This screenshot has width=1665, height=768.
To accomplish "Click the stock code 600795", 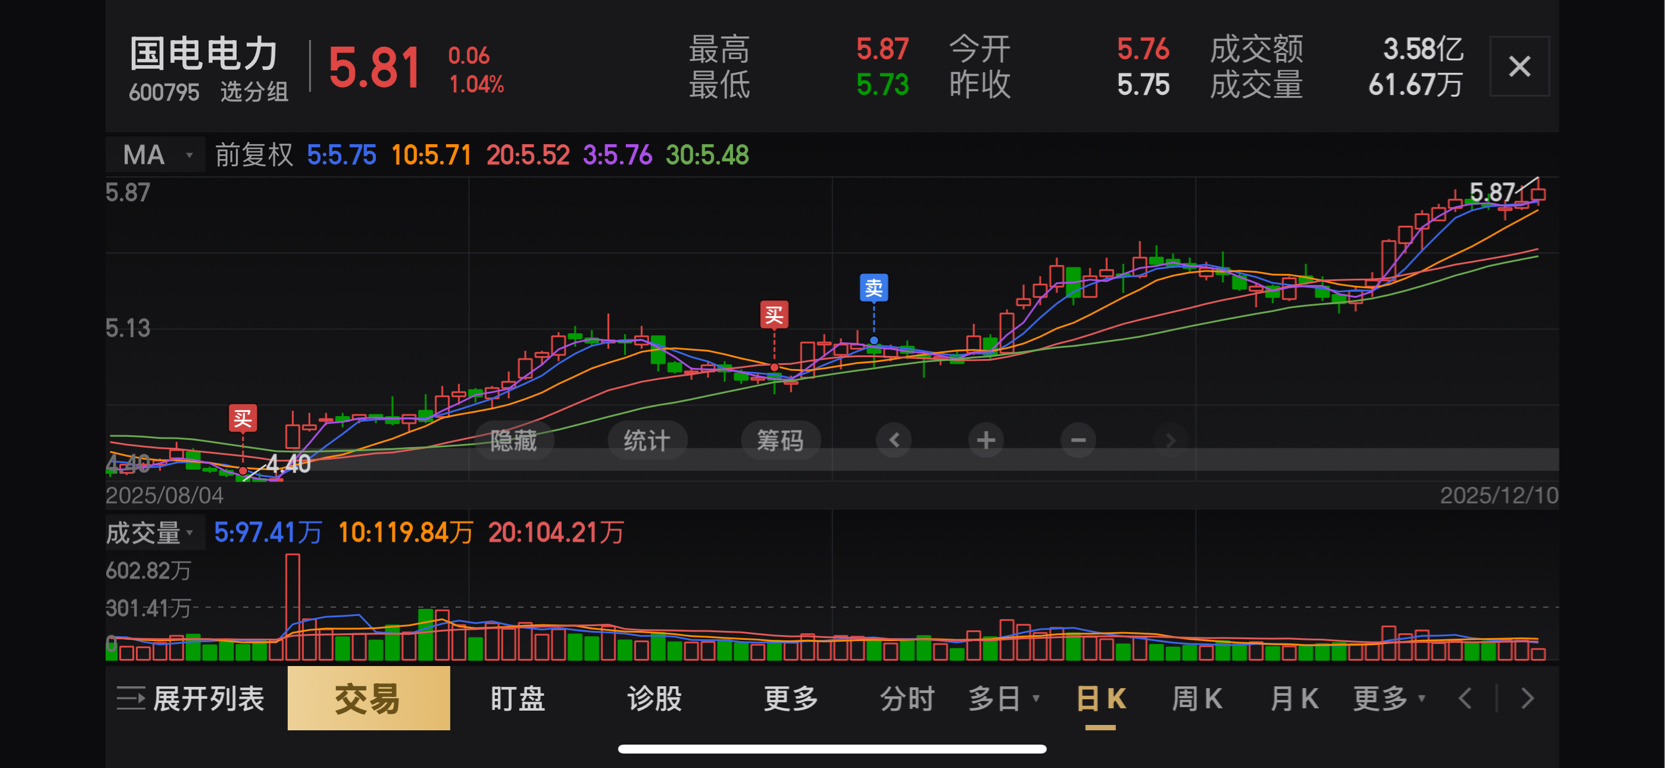I will 164,93.
